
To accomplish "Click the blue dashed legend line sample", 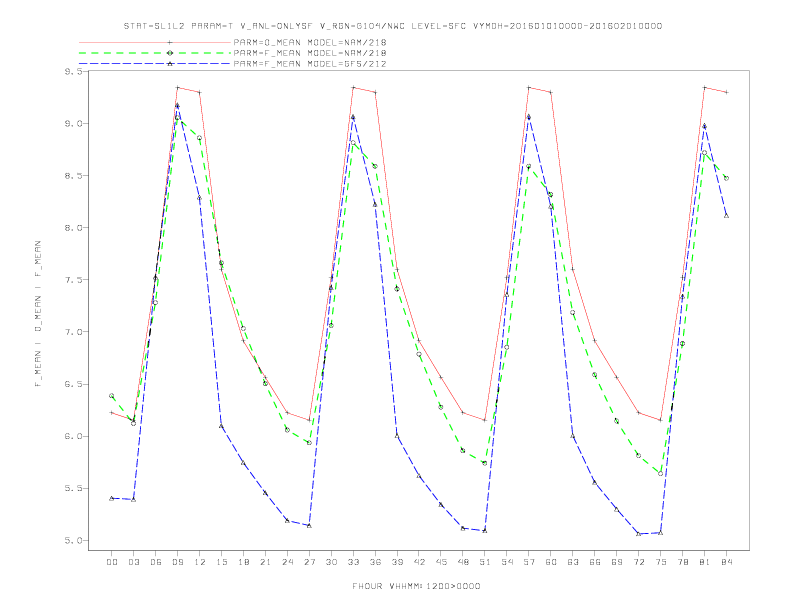I will coord(155,64).
